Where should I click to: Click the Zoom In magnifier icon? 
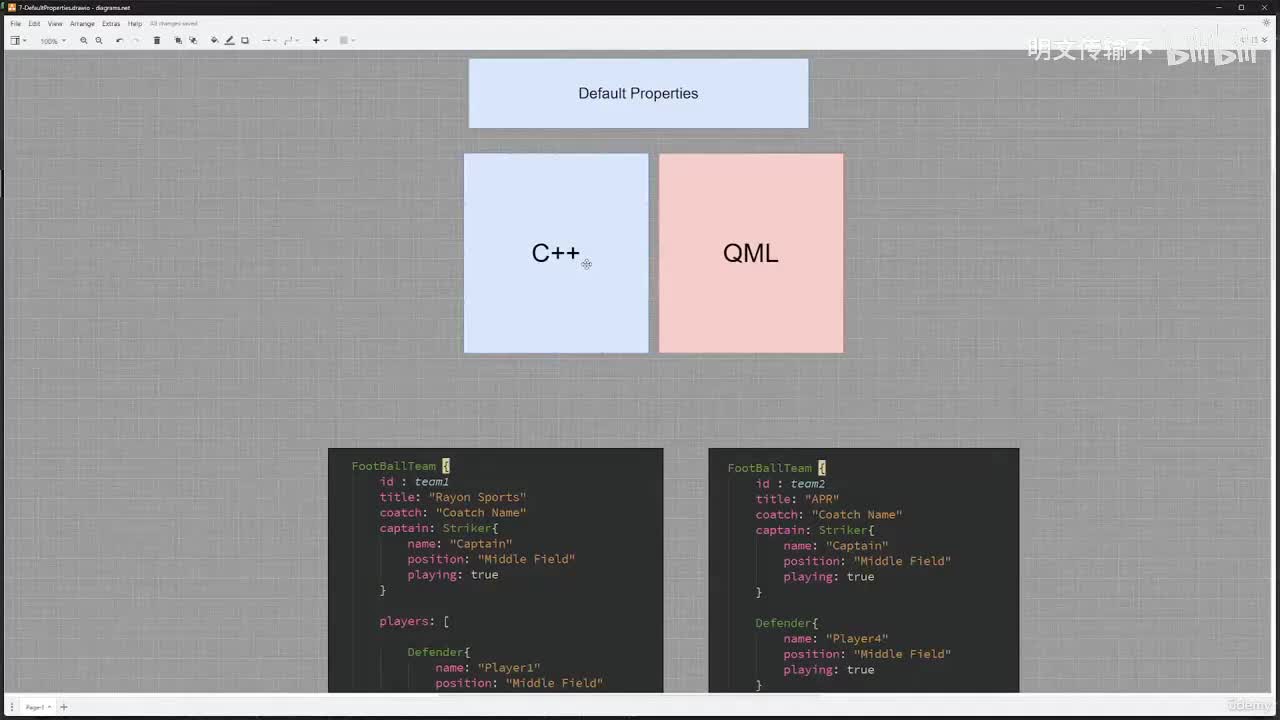84,41
